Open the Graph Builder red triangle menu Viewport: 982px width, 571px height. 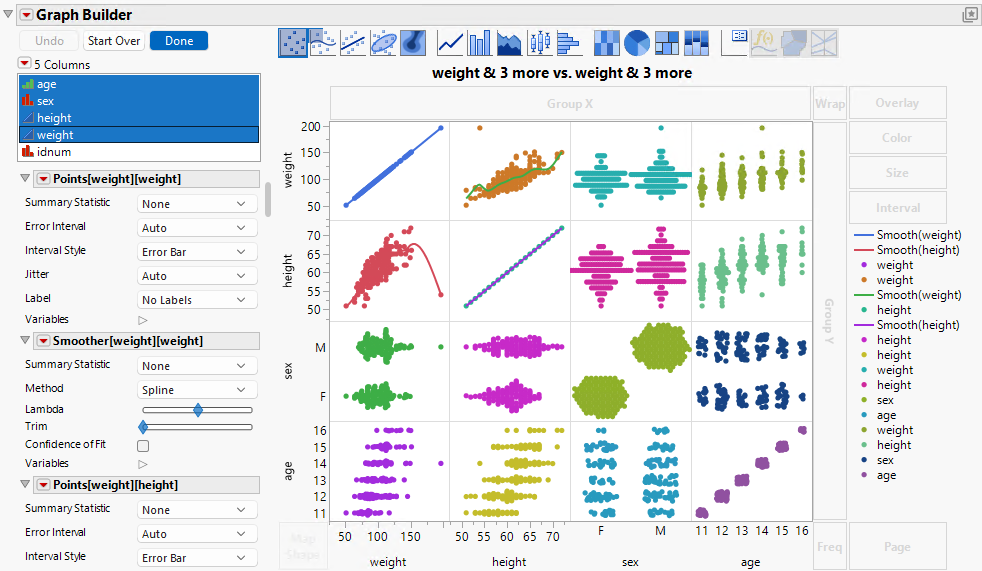[26, 15]
